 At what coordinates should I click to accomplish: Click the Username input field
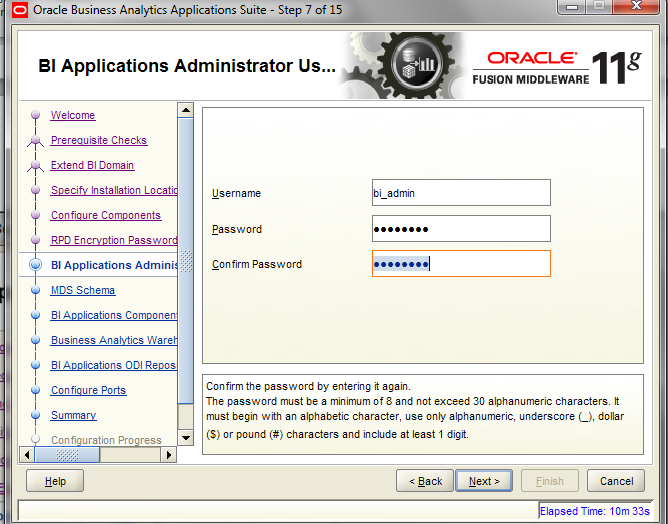pyautogui.click(x=461, y=193)
